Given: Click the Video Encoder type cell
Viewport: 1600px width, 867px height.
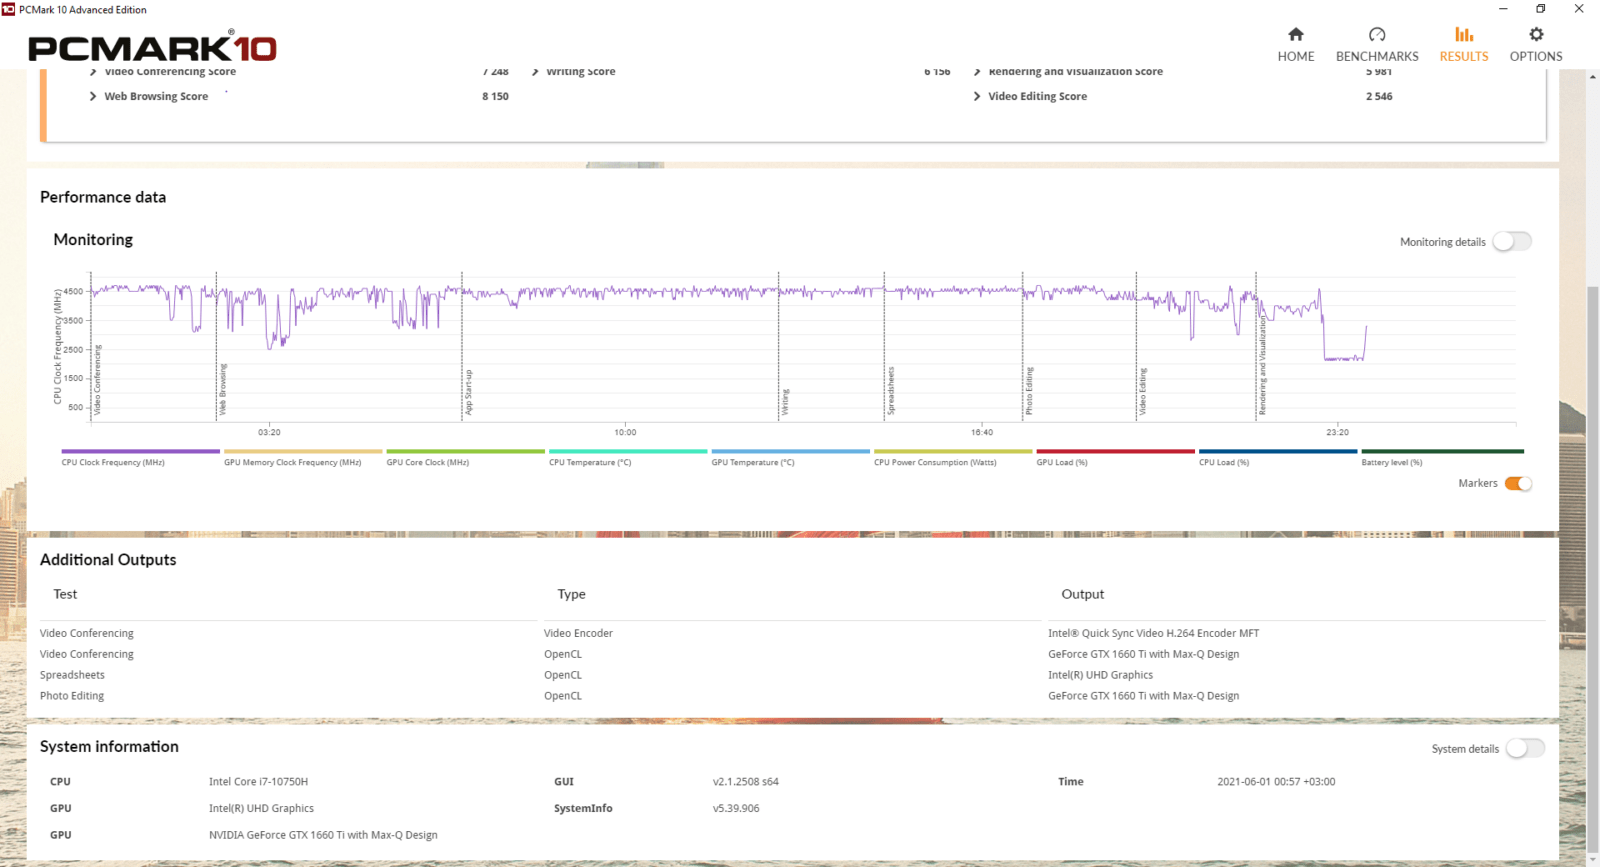Looking at the screenshot, I should click(578, 633).
